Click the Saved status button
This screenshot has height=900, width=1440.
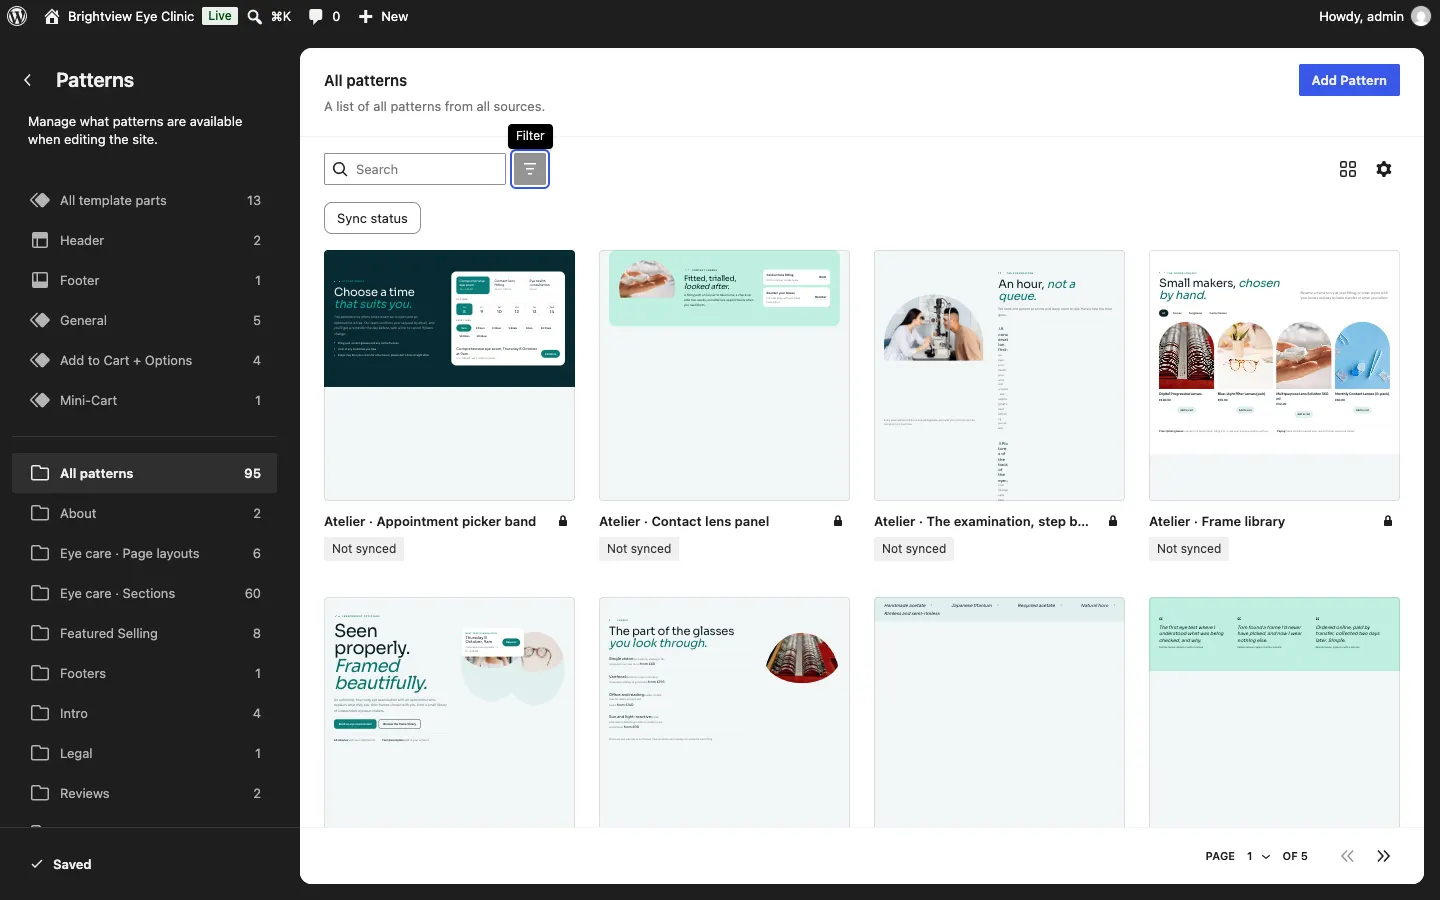(61, 864)
